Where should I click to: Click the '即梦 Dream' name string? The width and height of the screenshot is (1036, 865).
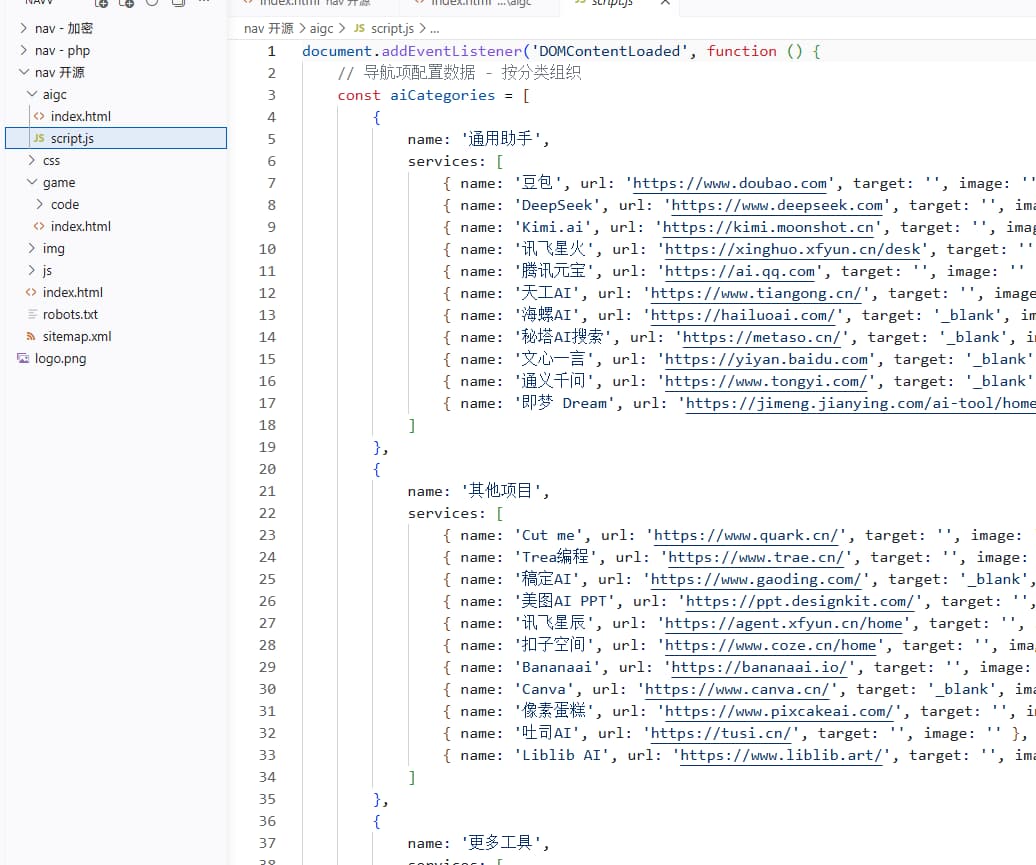tap(565, 403)
